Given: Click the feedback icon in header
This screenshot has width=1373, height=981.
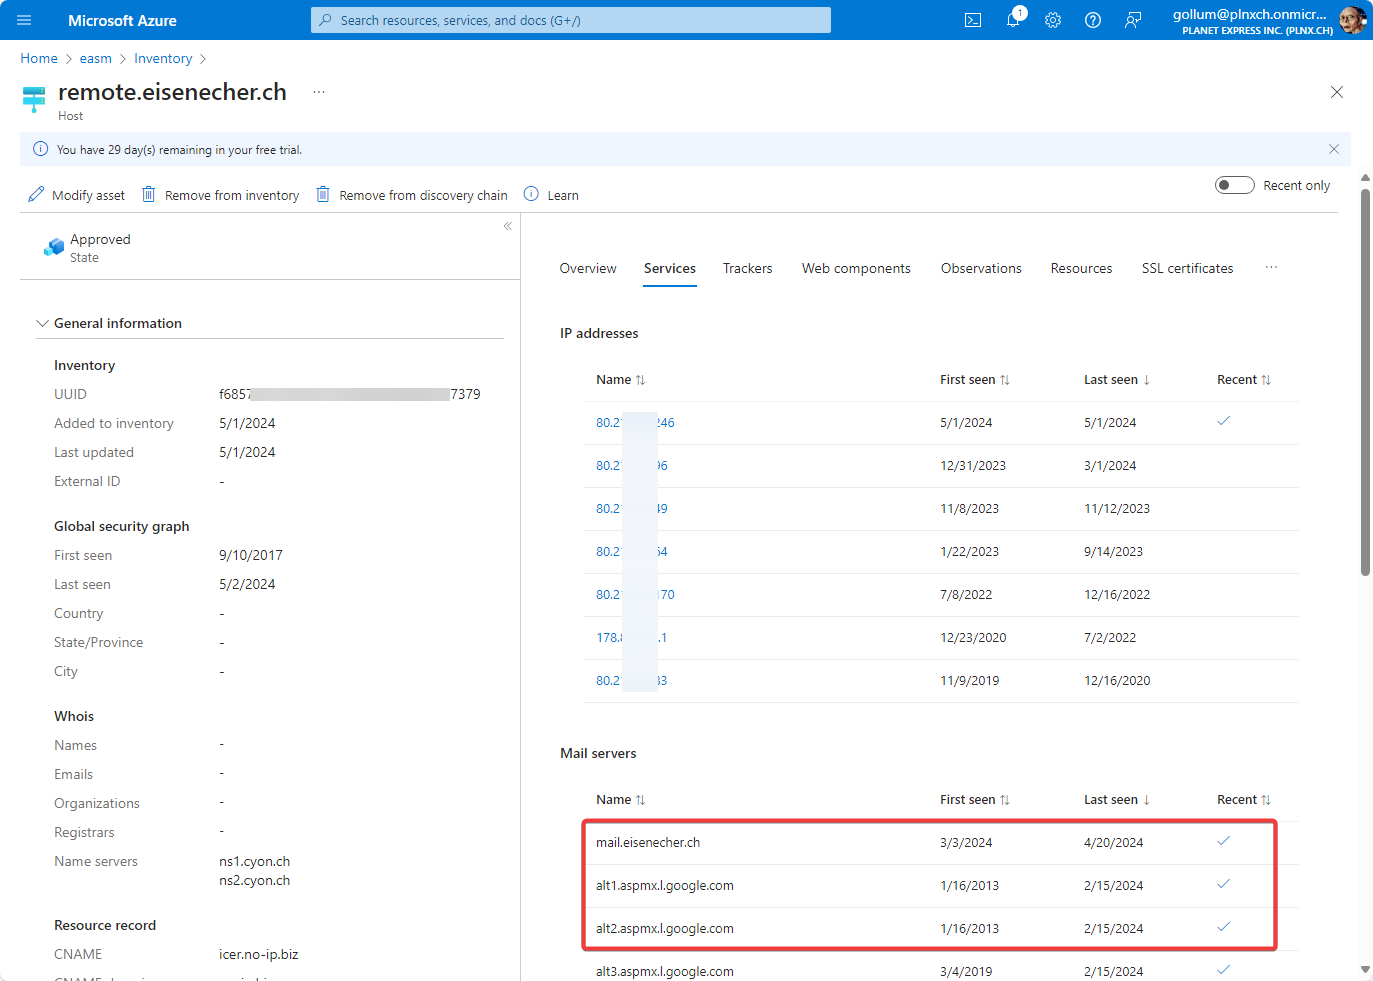Looking at the screenshot, I should coord(1133,20).
